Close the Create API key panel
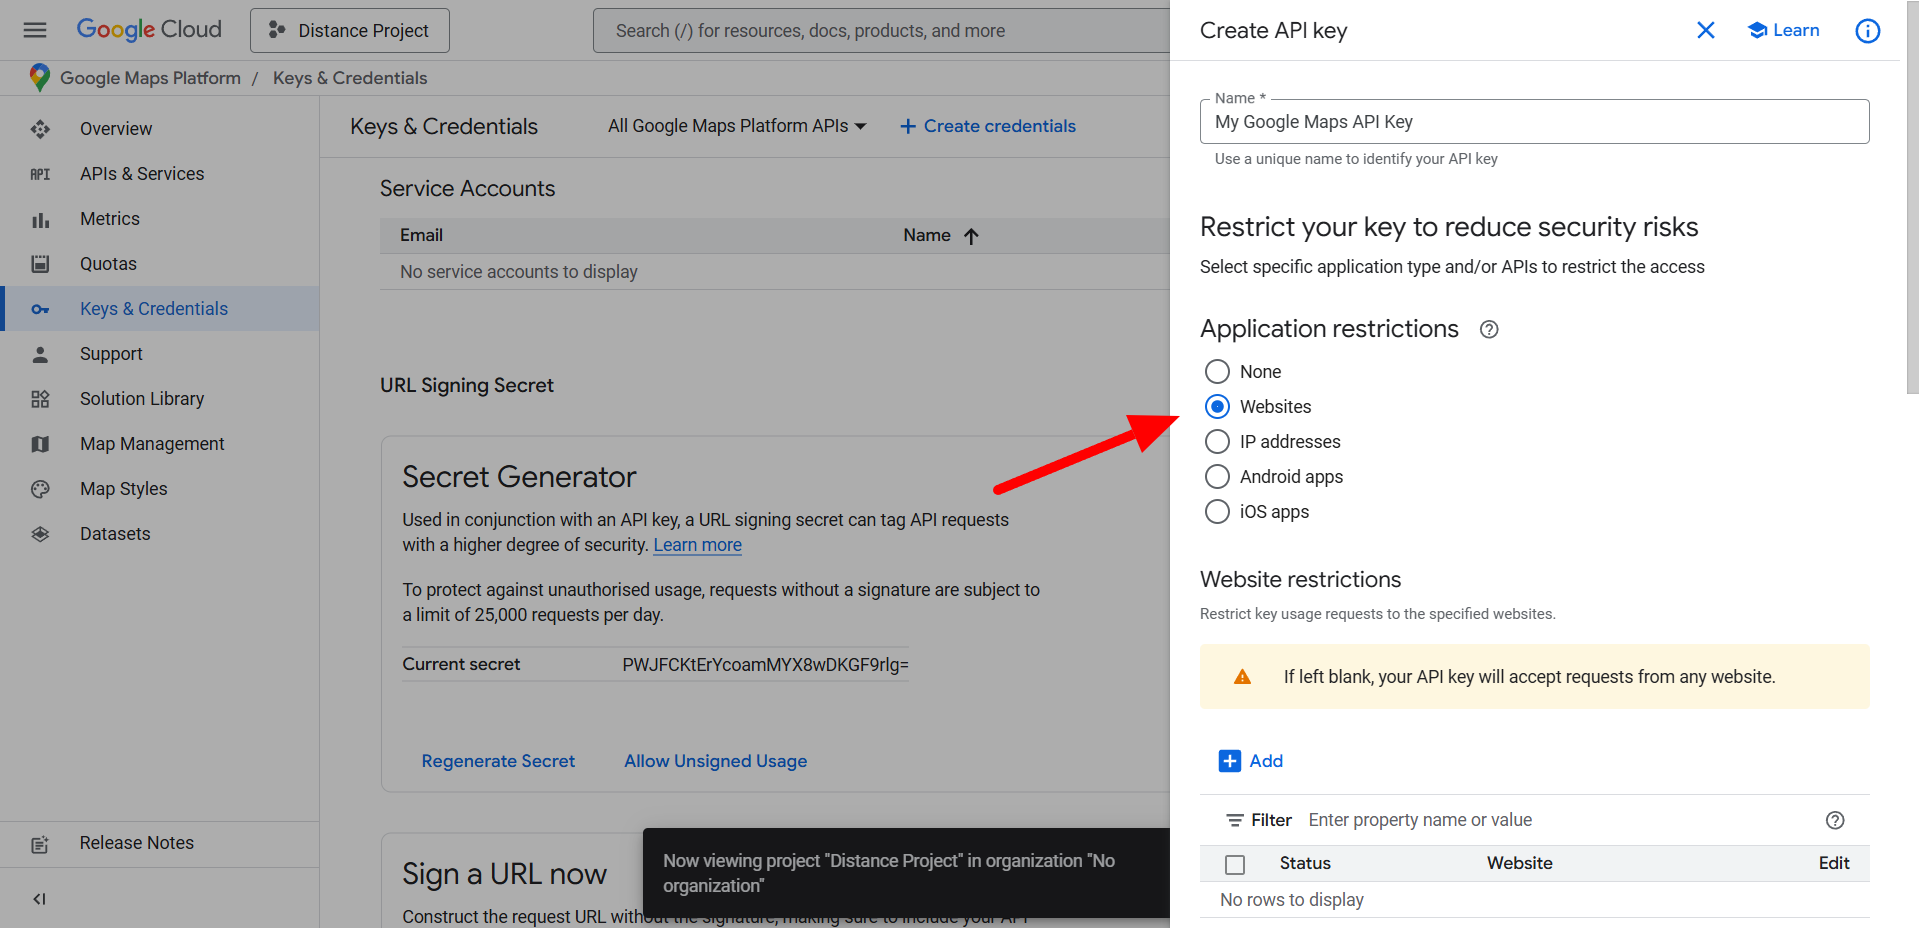The width and height of the screenshot is (1920, 928). (x=1706, y=31)
